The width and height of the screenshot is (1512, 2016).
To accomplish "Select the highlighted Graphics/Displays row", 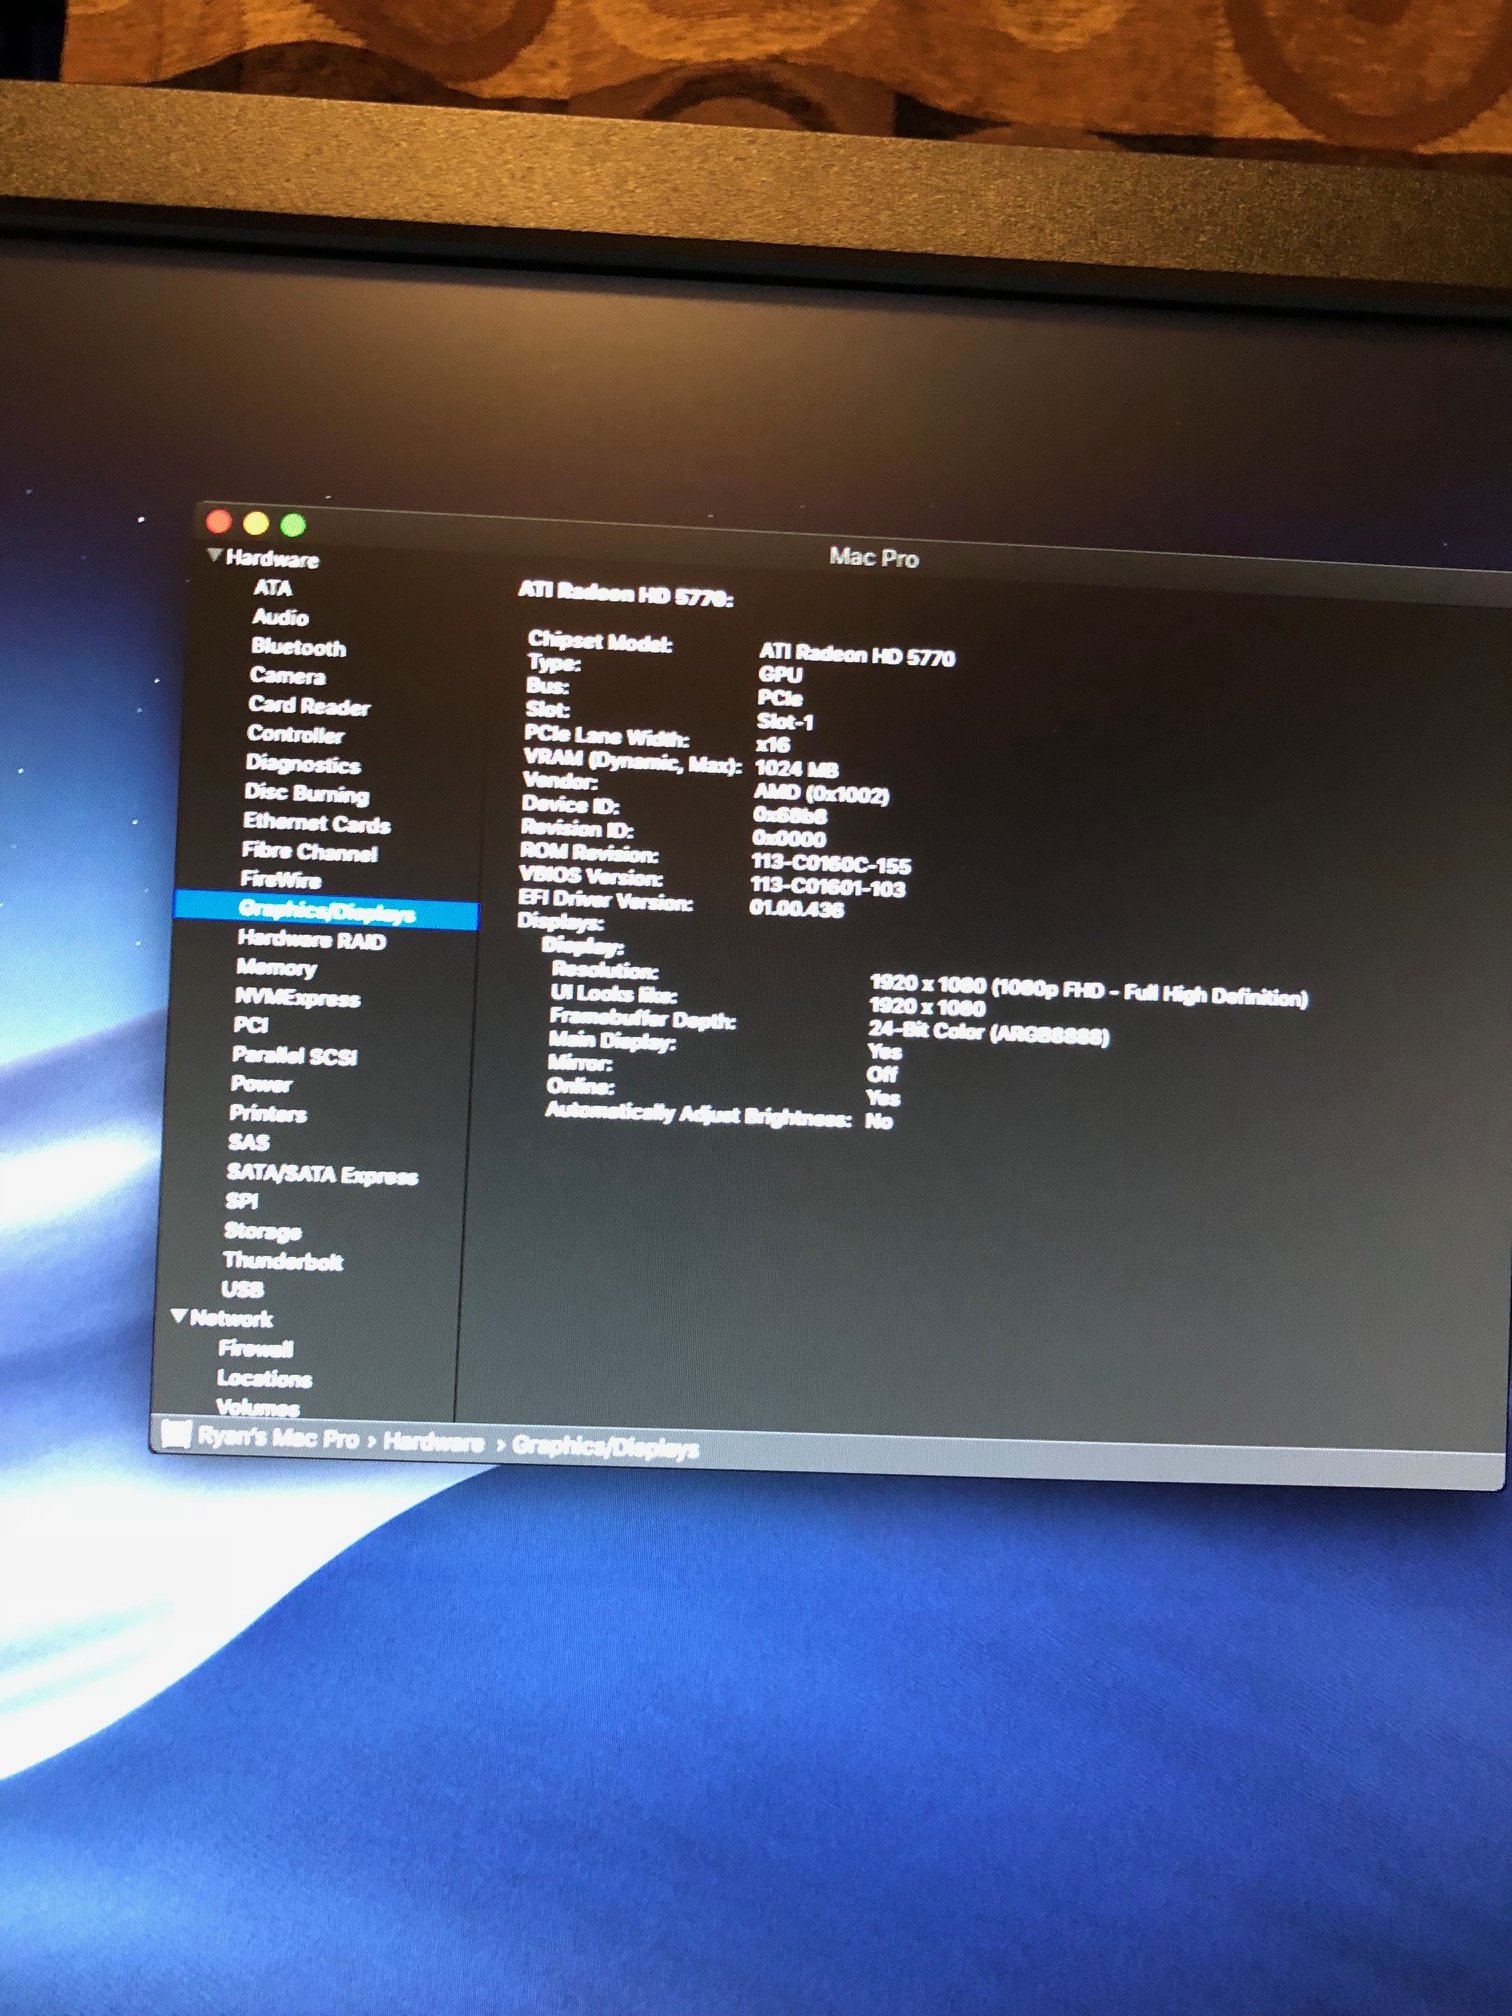I will (x=326, y=912).
